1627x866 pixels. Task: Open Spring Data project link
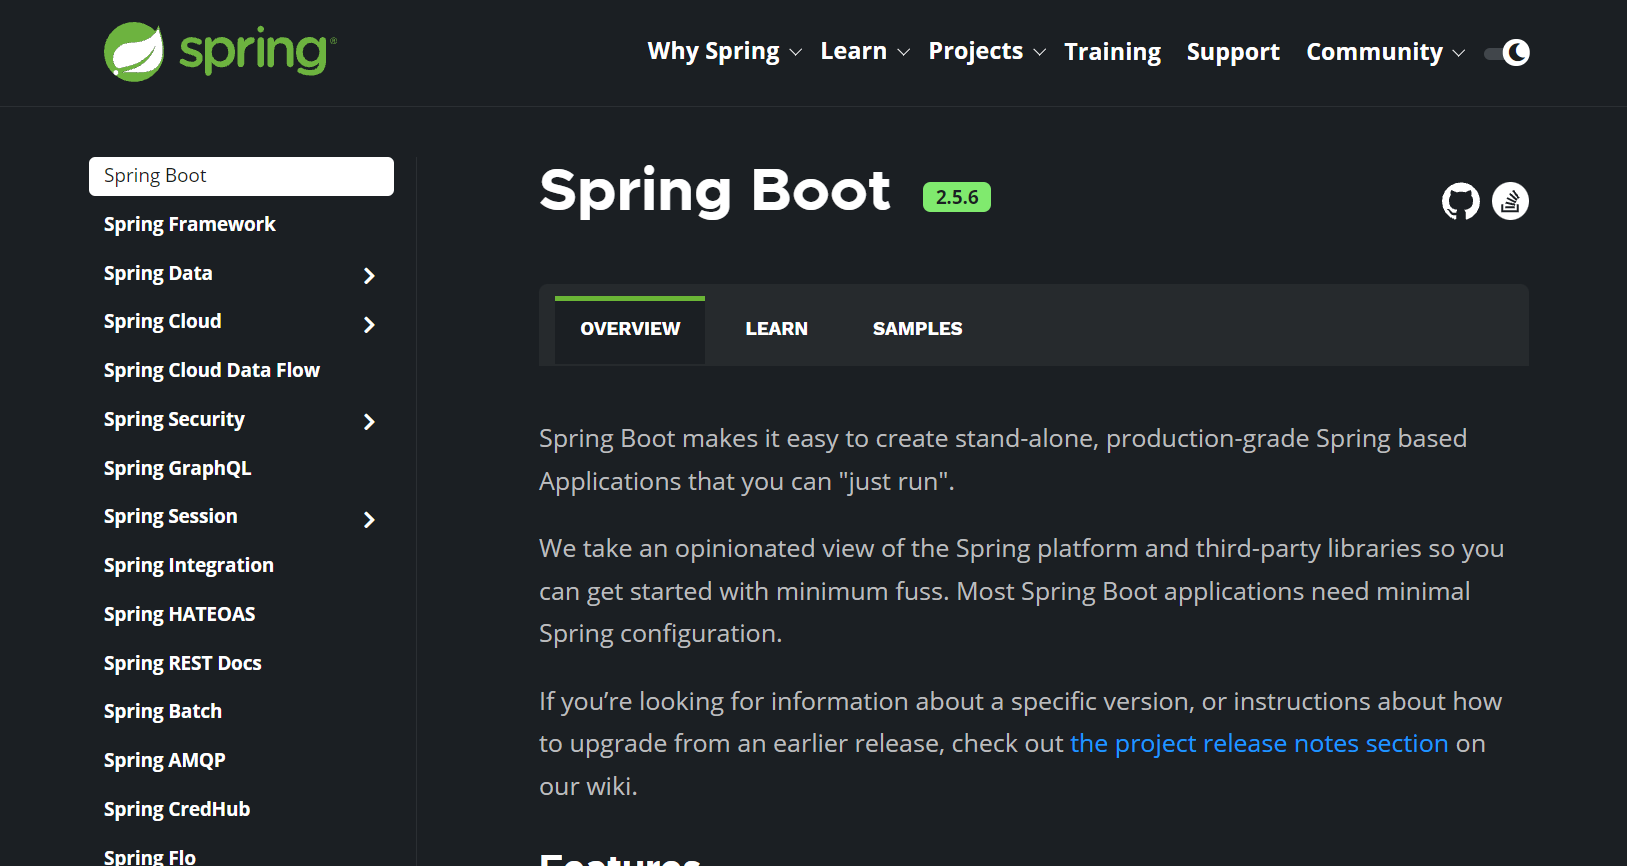tap(158, 273)
